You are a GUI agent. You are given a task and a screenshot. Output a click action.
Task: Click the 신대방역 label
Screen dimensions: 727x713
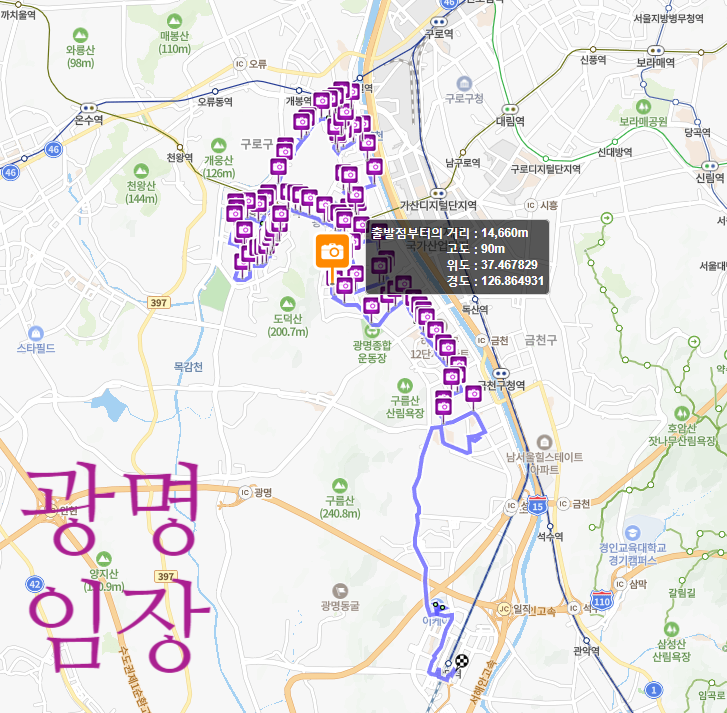click(x=615, y=152)
